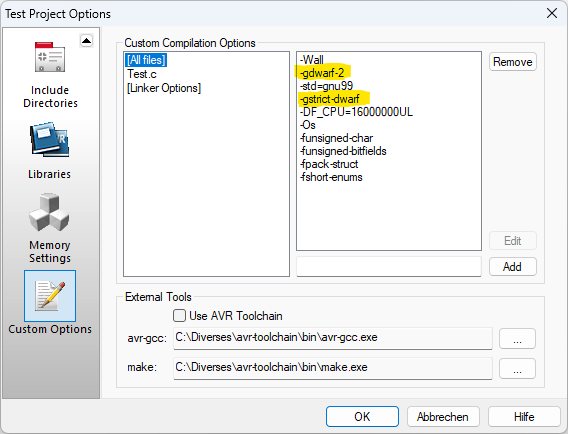Image resolution: width=568 pixels, height=434 pixels.
Task: Click the Add button
Action: 513,267
